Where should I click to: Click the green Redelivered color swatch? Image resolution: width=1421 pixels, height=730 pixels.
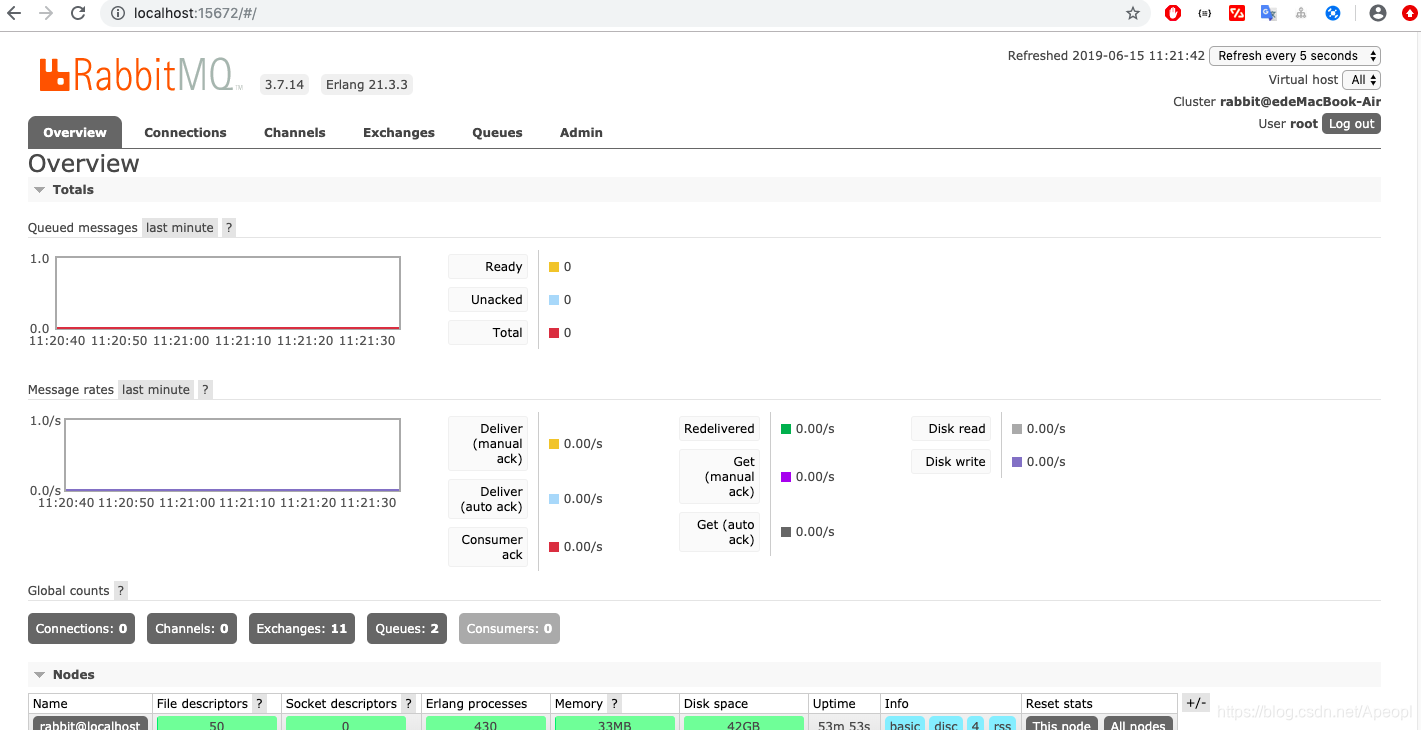coord(786,429)
